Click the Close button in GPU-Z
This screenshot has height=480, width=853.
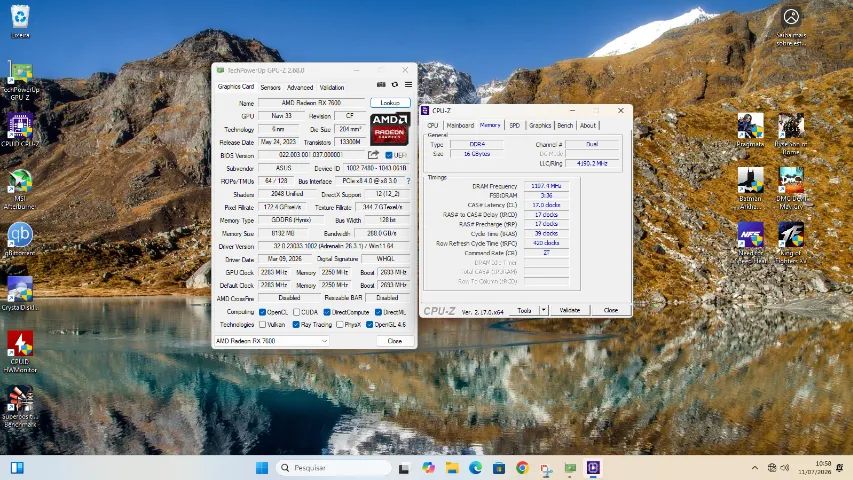[395, 341]
